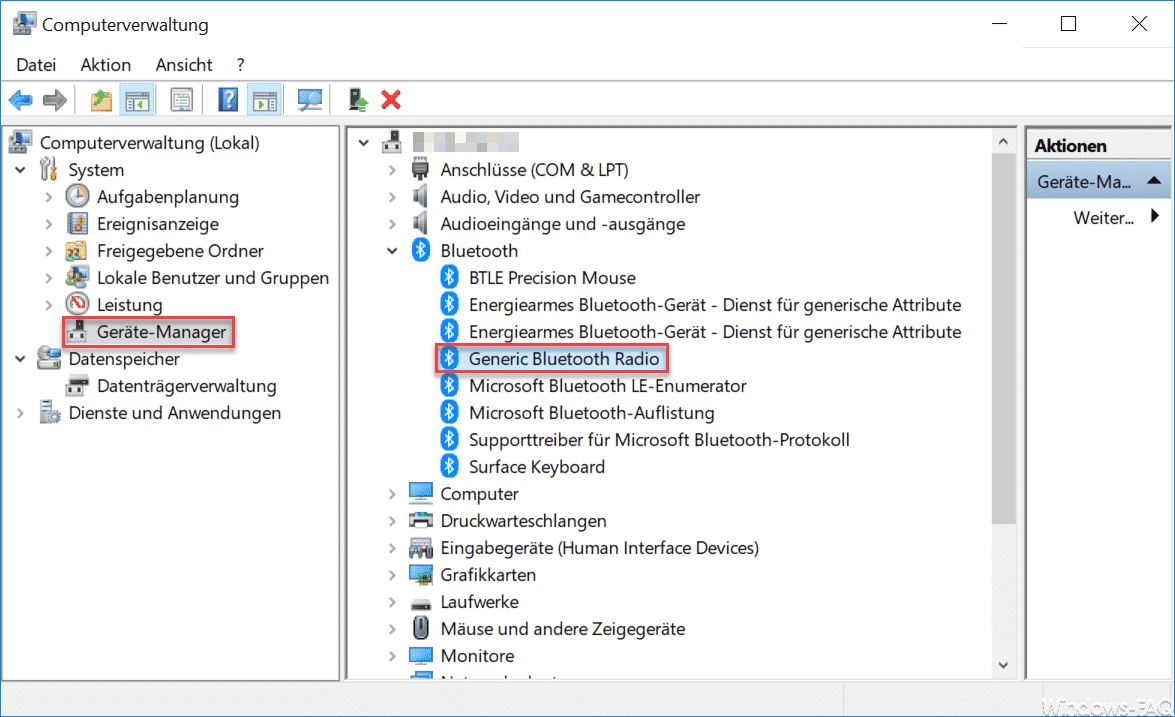Click the Bluetooth icon of Surface Keyboard
The image size is (1175, 717).
point(449,466)
